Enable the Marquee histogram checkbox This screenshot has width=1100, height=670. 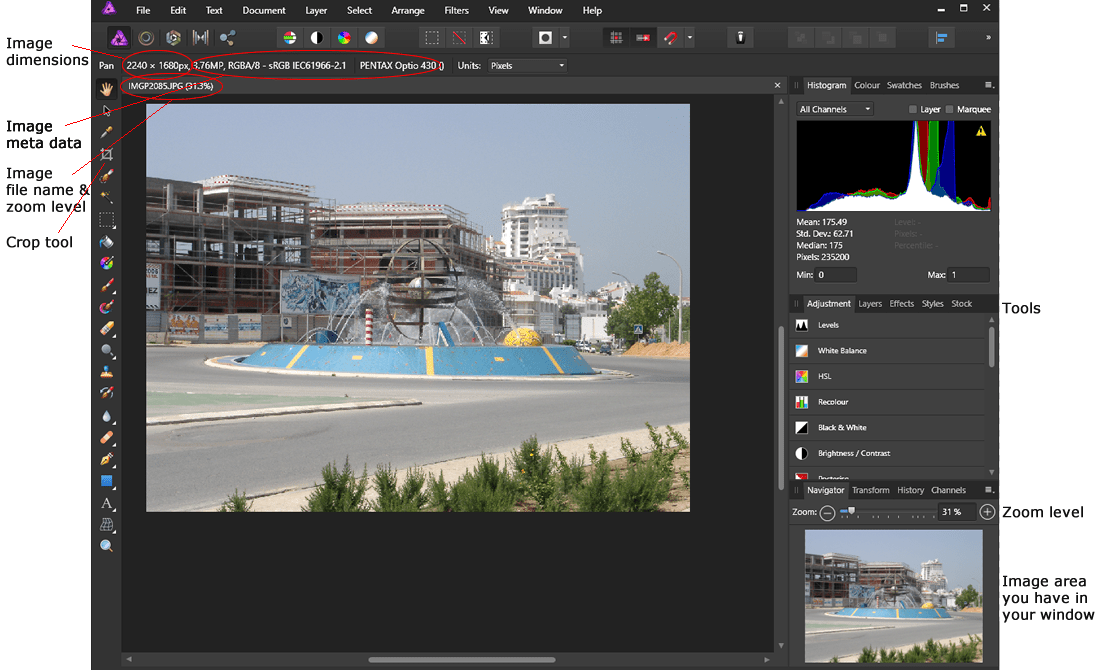click(949, 109)
